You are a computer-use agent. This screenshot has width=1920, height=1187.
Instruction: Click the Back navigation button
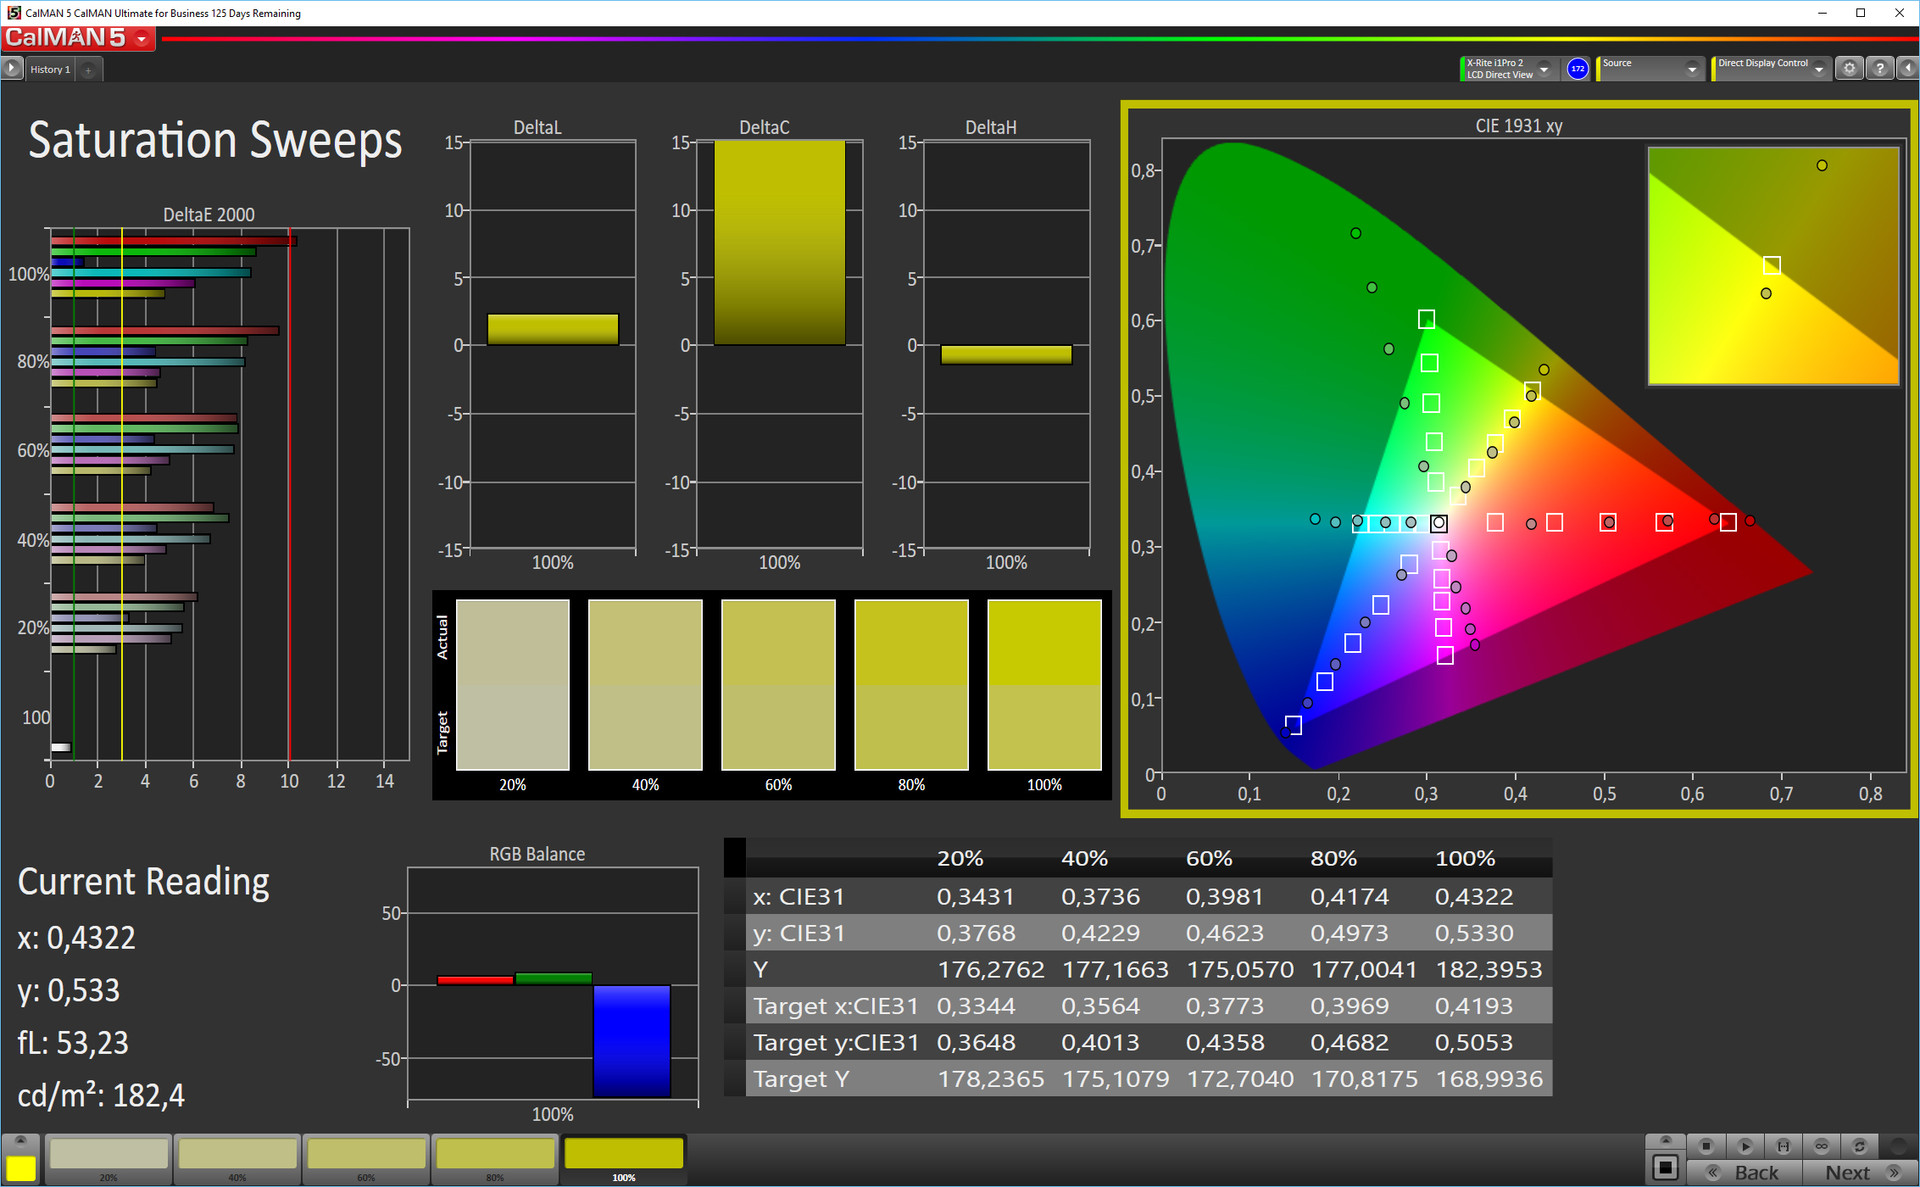[x=1744, y=1172]
